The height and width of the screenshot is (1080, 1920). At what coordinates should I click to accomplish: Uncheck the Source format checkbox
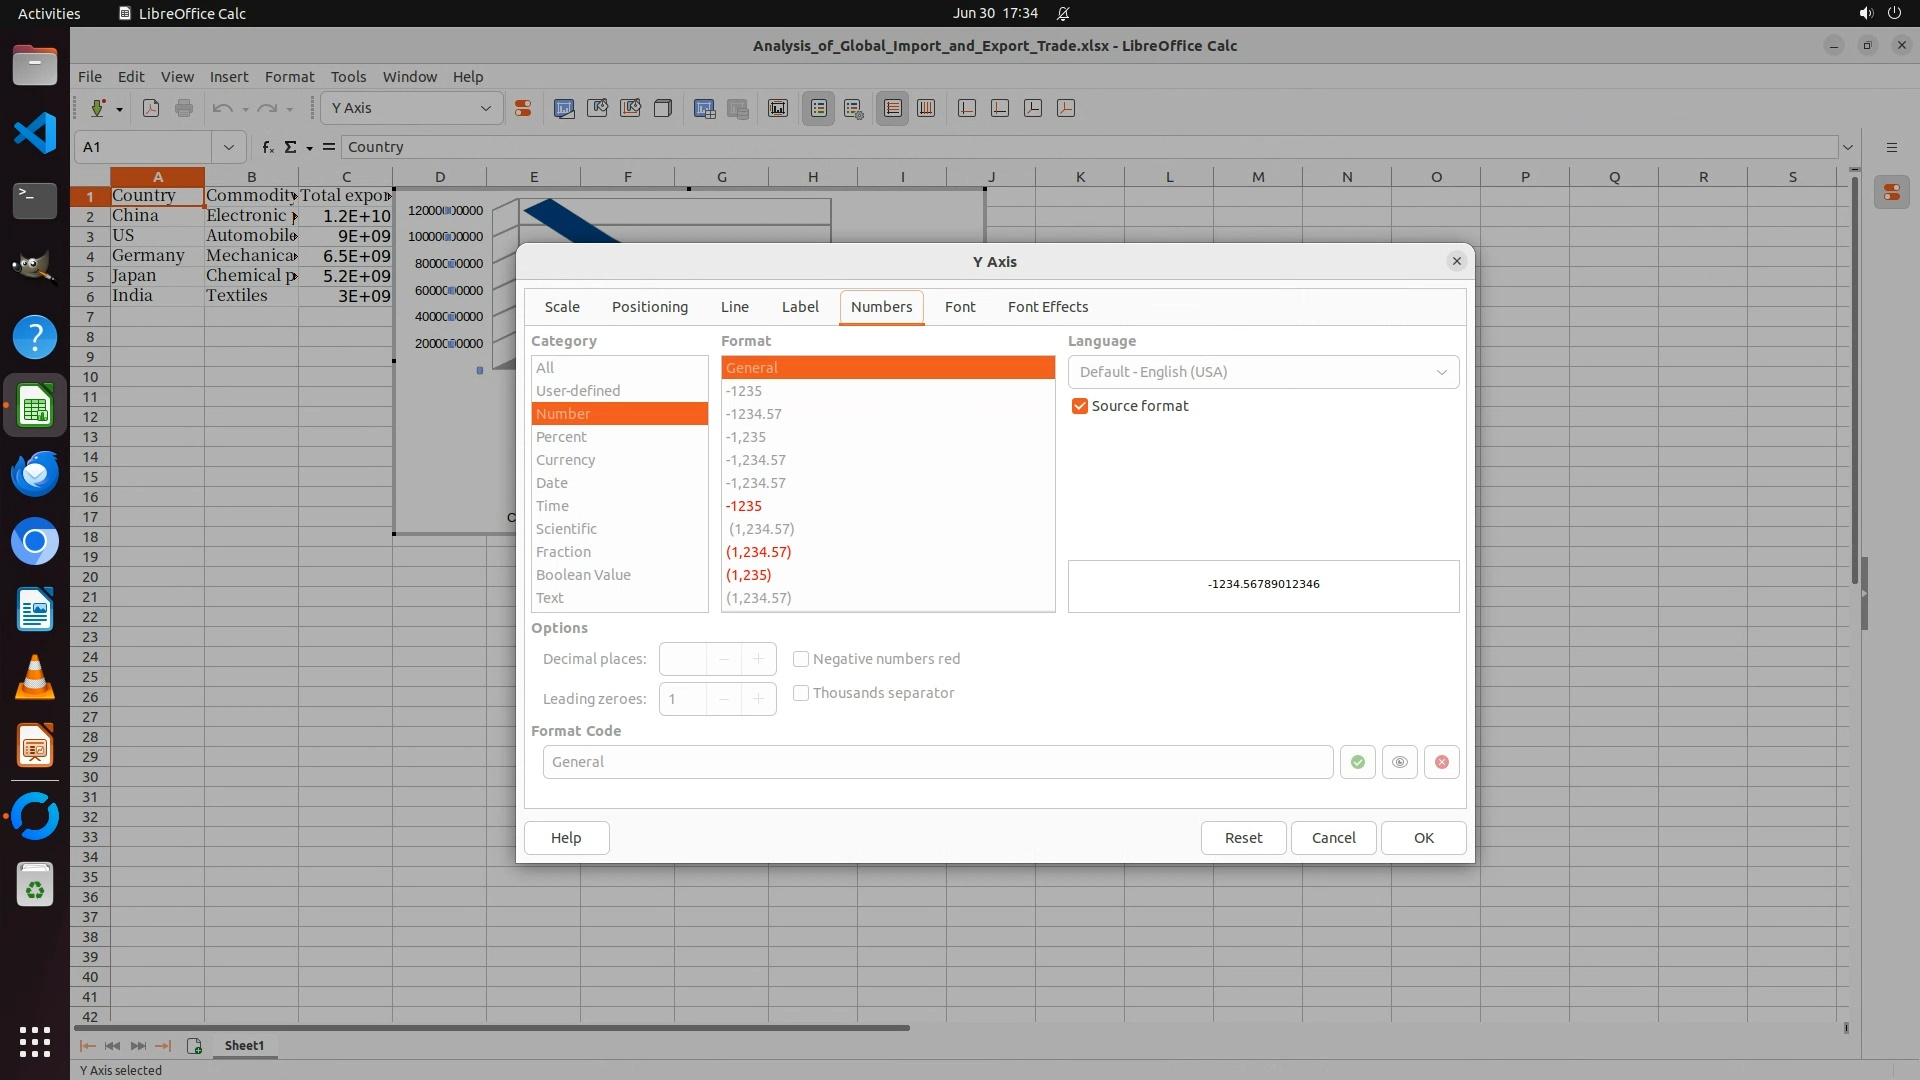pos(1080,406)
